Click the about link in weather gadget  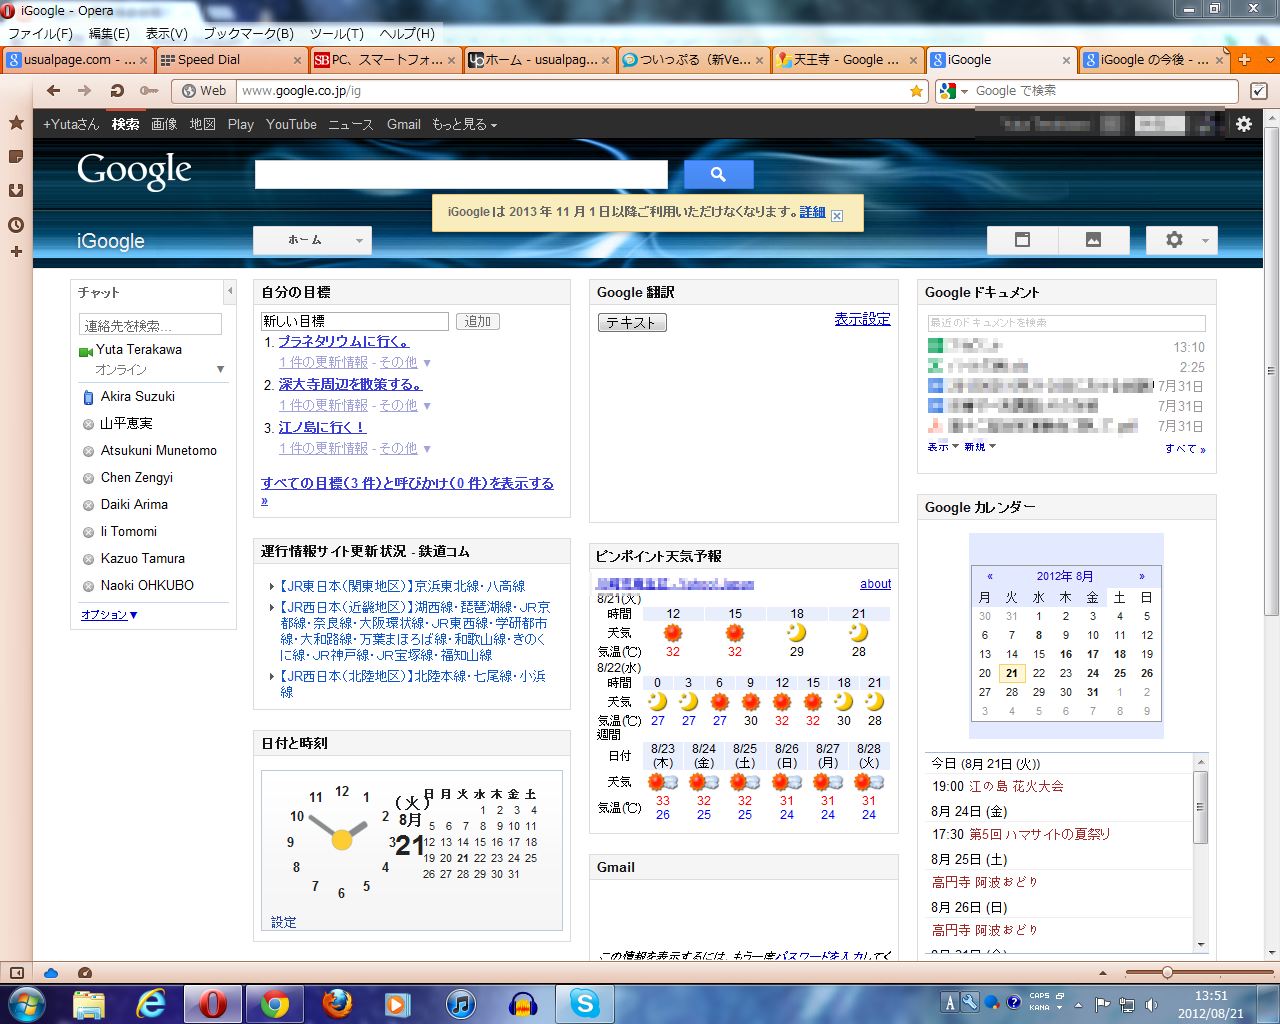(875, 584)
